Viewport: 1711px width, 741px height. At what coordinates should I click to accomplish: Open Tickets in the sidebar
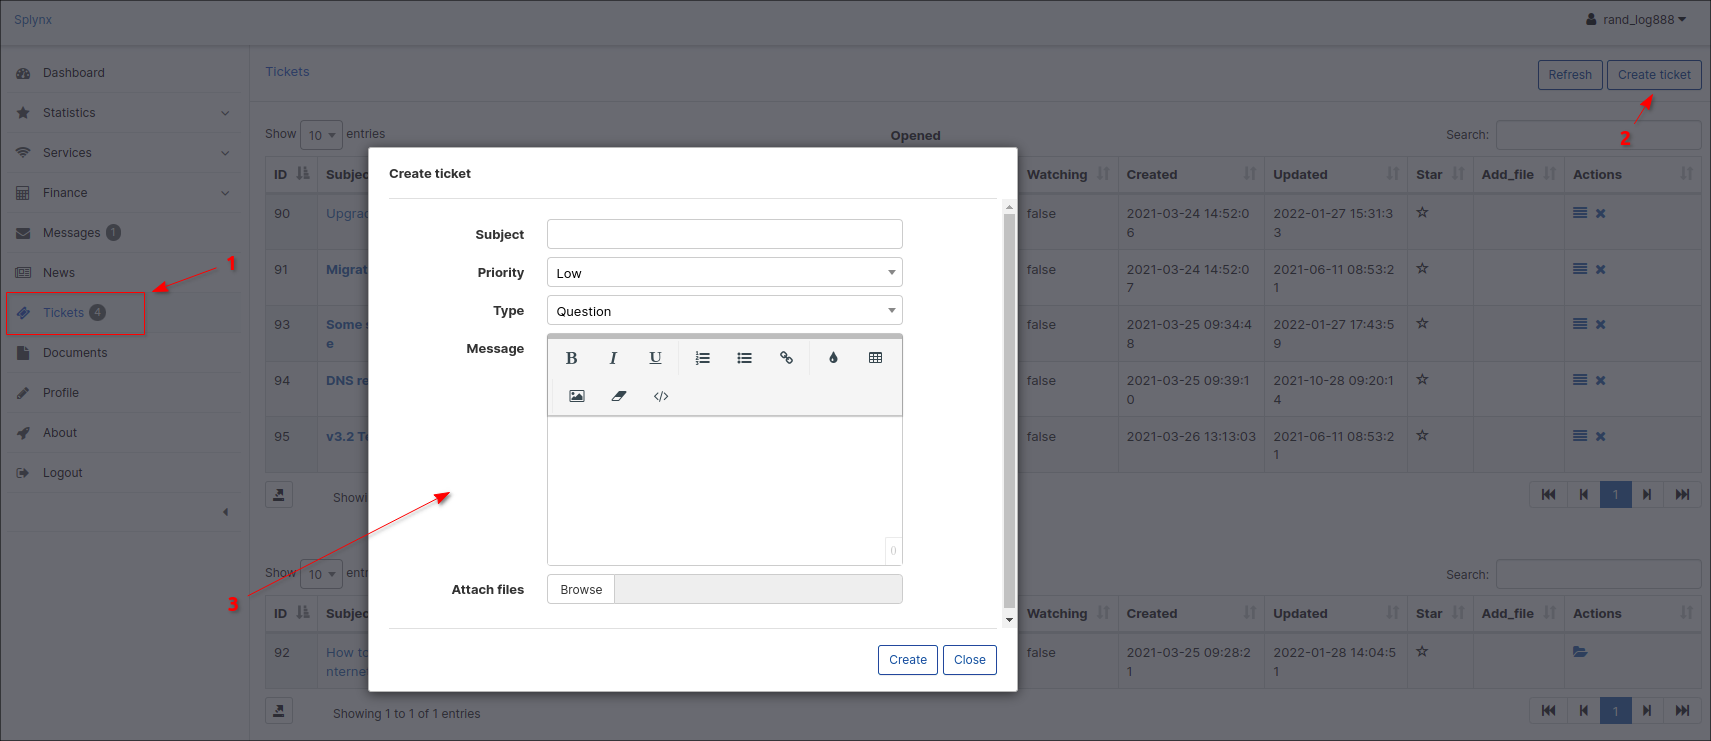pos(64,313)
